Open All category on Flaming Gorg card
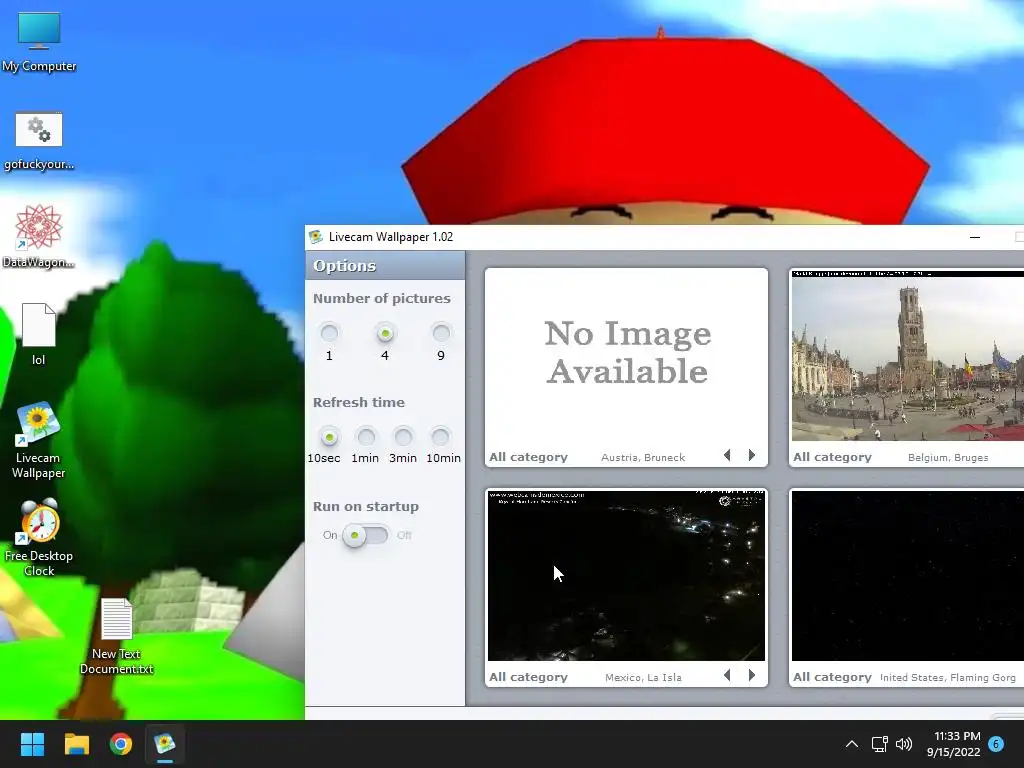 (x=832, y=677)
